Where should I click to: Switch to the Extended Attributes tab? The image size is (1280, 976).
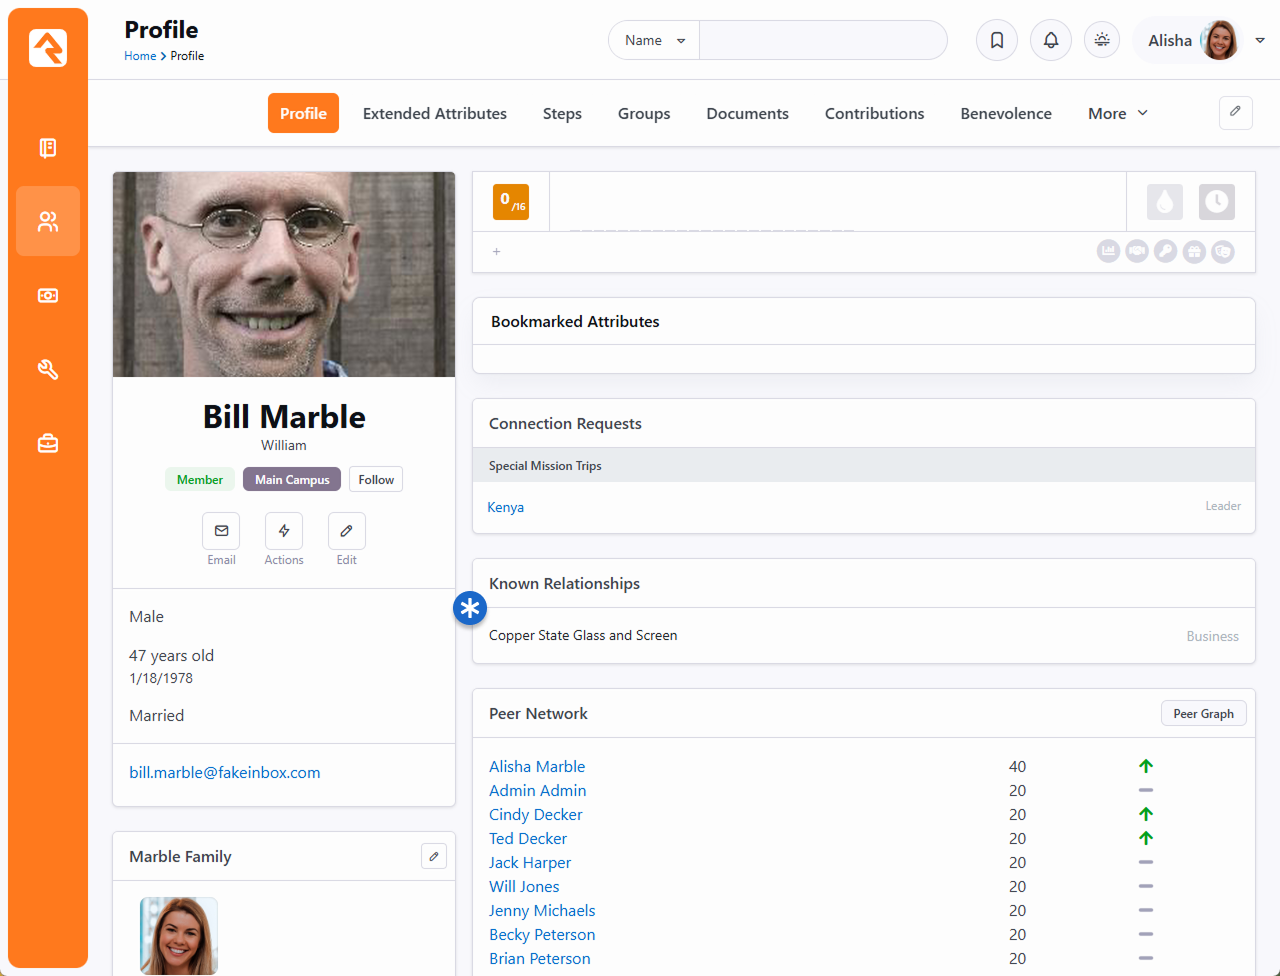(x=434, y=114)
